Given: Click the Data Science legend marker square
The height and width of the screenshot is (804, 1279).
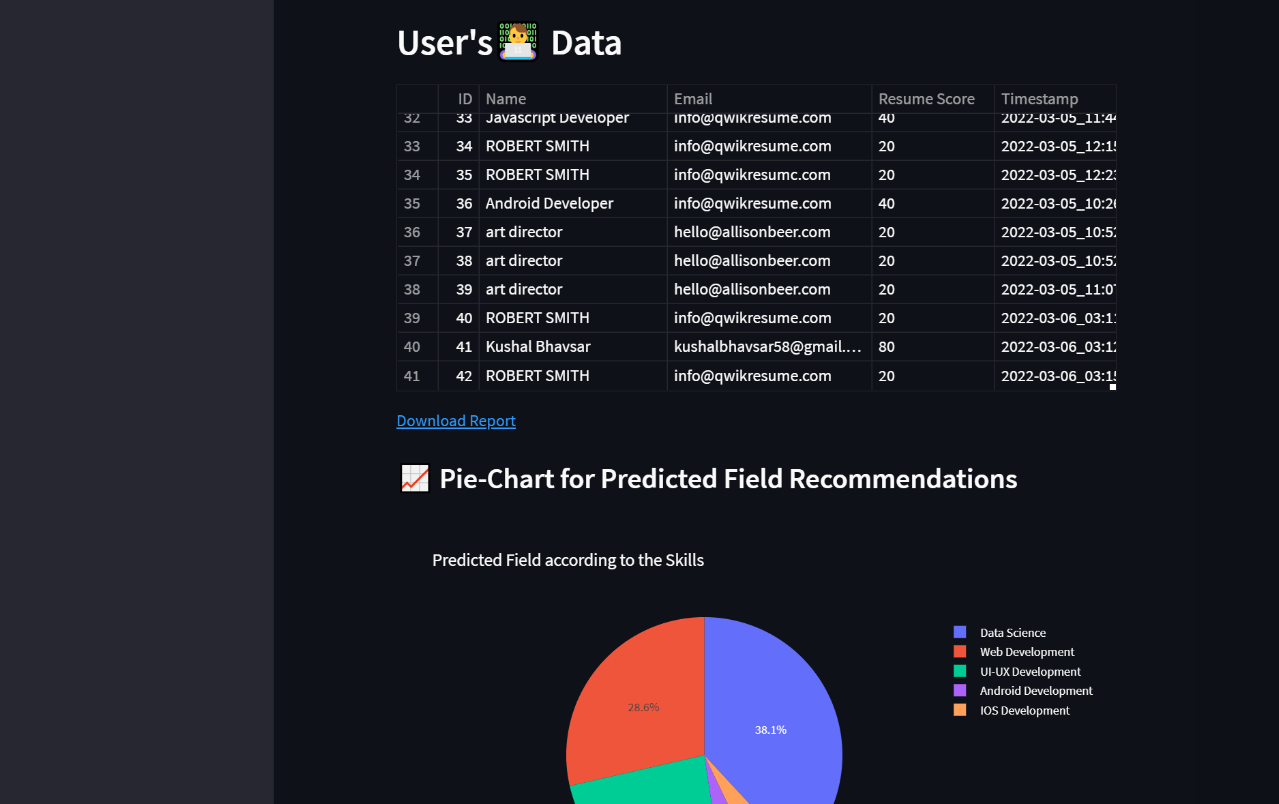Looking at the screenshot, I should [x=959, y=631].
